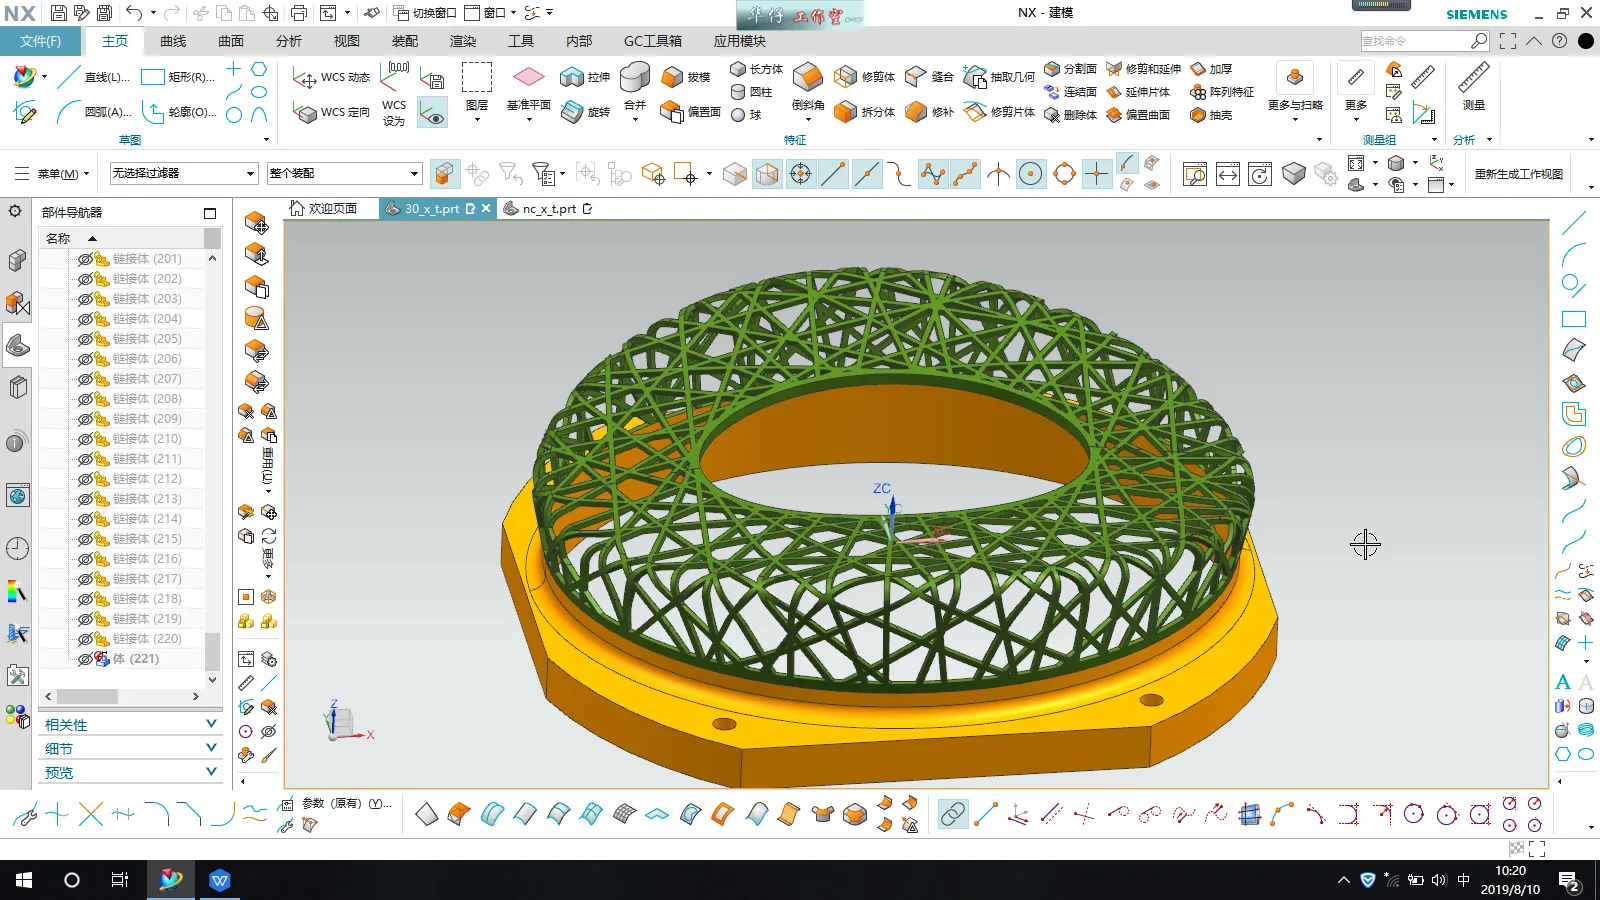Open the Windows Start menu

point(24,880)
